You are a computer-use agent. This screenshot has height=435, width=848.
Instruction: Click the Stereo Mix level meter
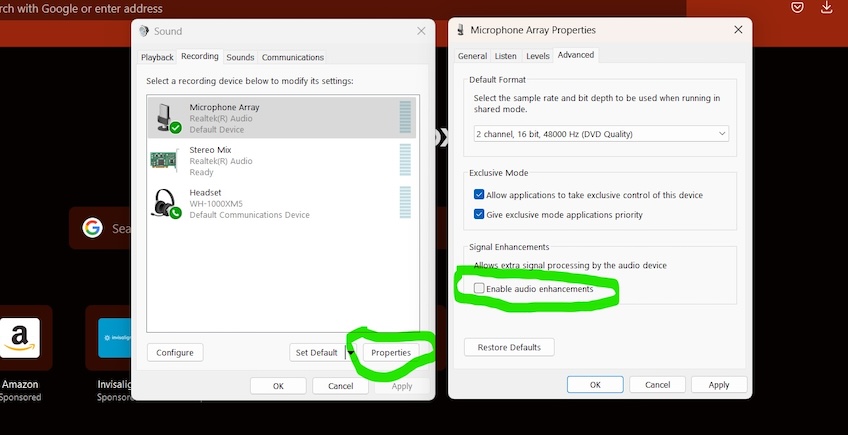405,160
